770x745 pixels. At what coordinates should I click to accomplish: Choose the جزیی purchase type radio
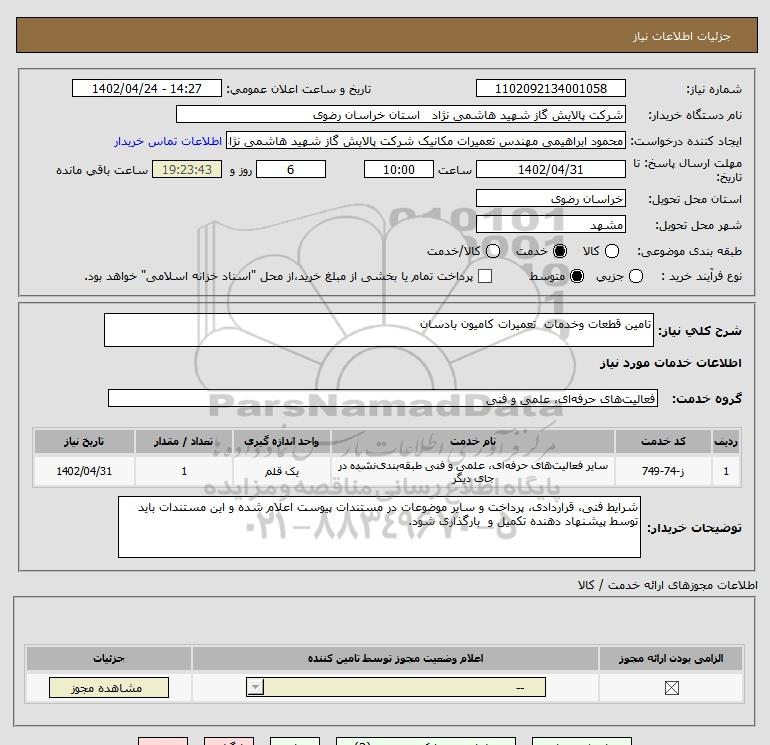(x=635, y=276)
